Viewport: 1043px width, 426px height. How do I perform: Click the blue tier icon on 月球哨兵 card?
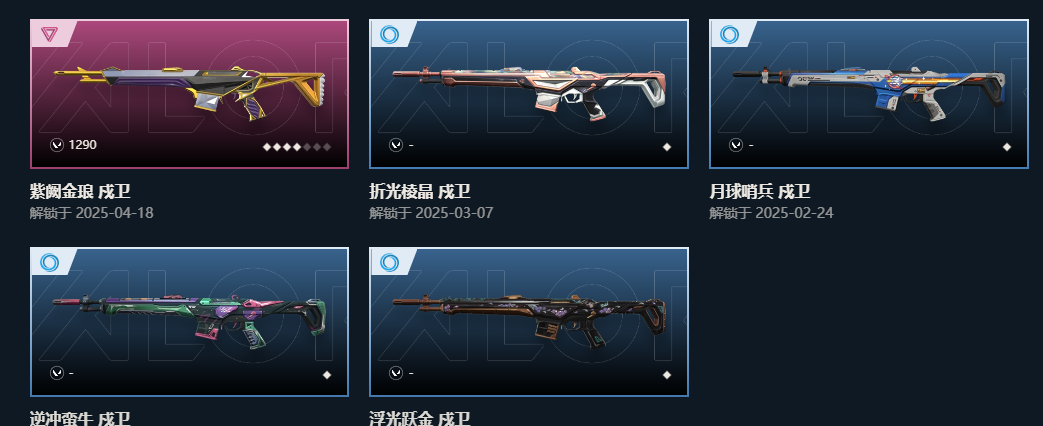(729, 35)
